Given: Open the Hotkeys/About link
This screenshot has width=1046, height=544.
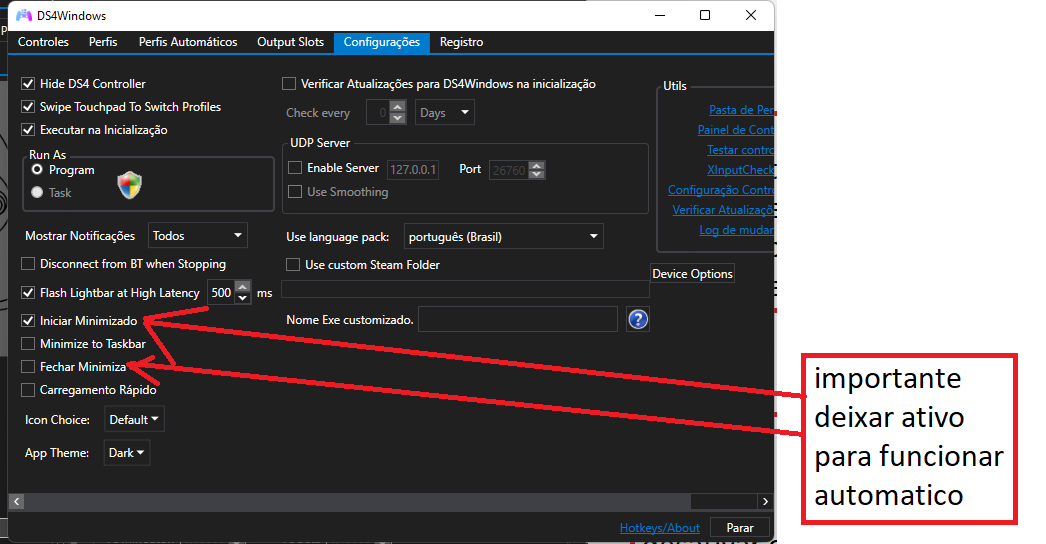Looking at the screenshot, I should tap(660, 528).
